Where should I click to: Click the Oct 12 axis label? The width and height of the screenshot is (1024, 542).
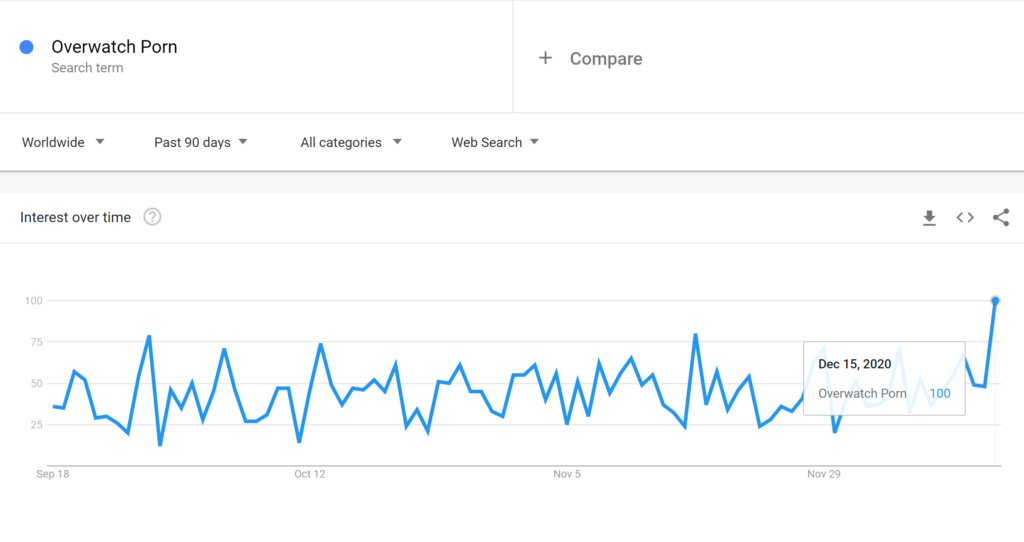(310, 474)
